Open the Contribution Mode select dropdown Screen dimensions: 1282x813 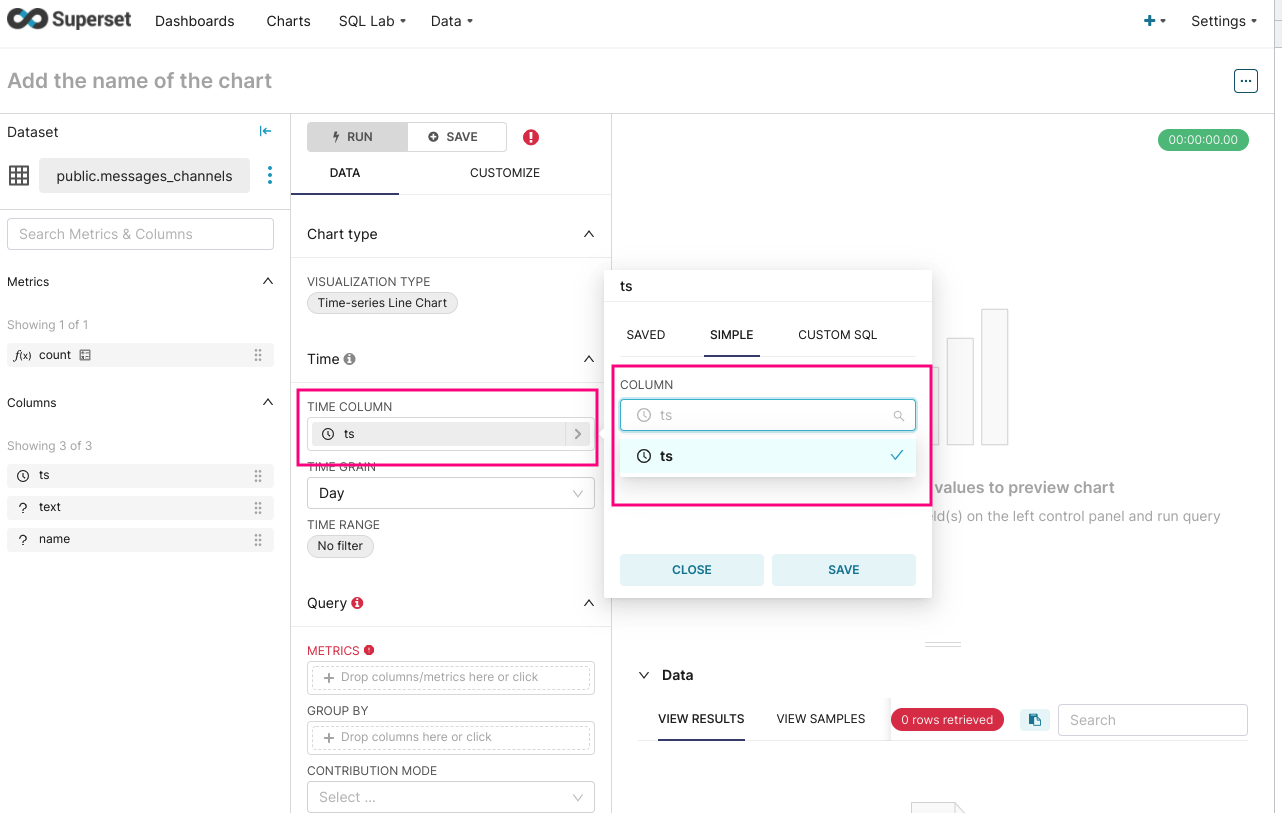click(450, 797)
